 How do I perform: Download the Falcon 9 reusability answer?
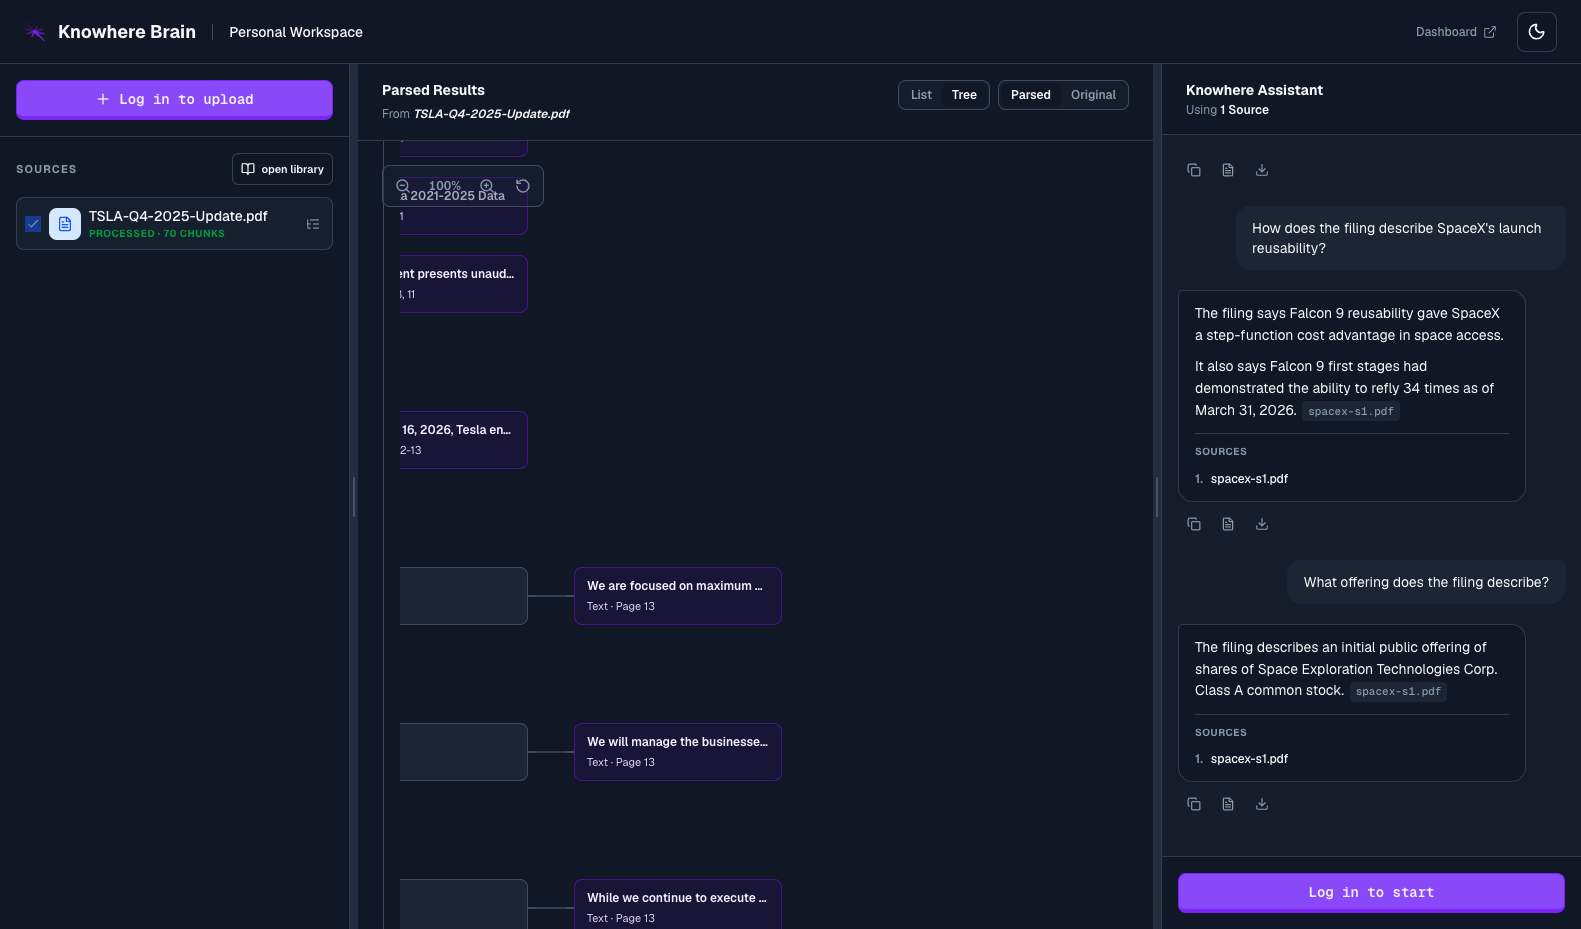click(x=1262, y=524)
